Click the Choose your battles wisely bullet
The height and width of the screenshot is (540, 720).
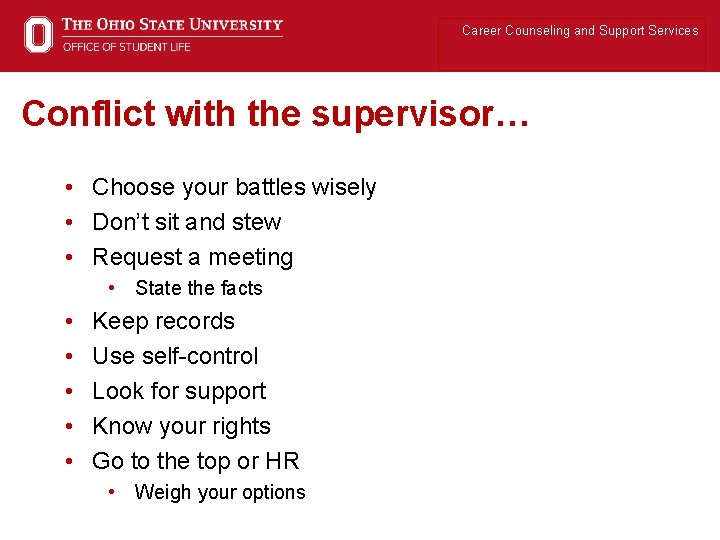[x=234, y=187]
